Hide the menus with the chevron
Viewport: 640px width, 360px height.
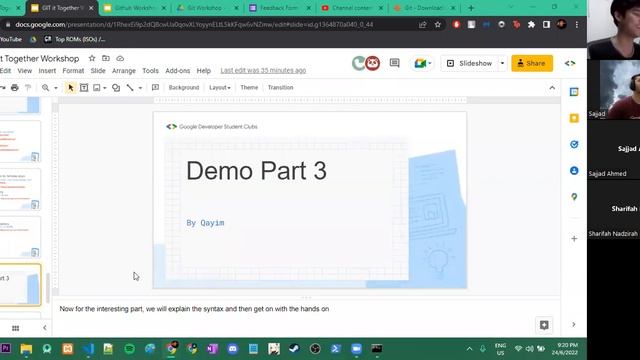tap(552, 87)
